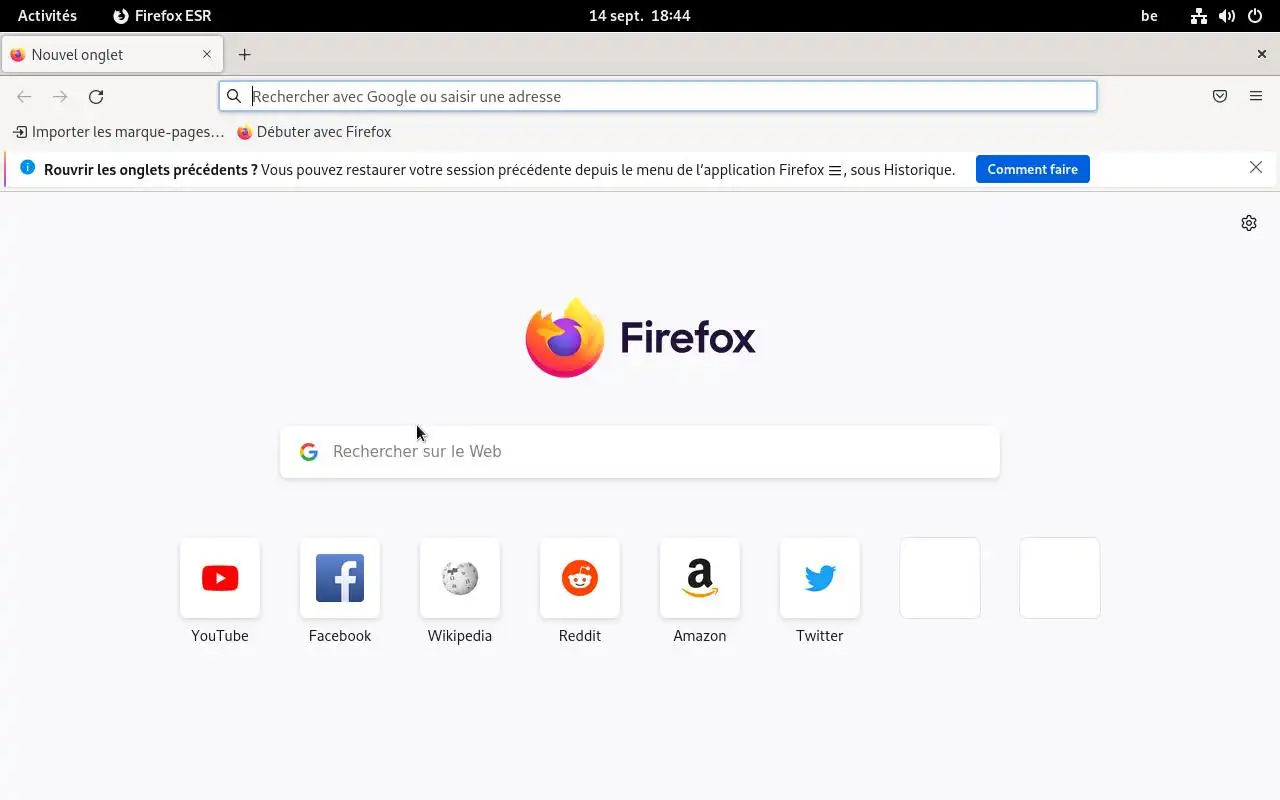This screenshot has width=1280, height=800.
Task: Click the last empty shortcut tile
Action: point(1060,578)
